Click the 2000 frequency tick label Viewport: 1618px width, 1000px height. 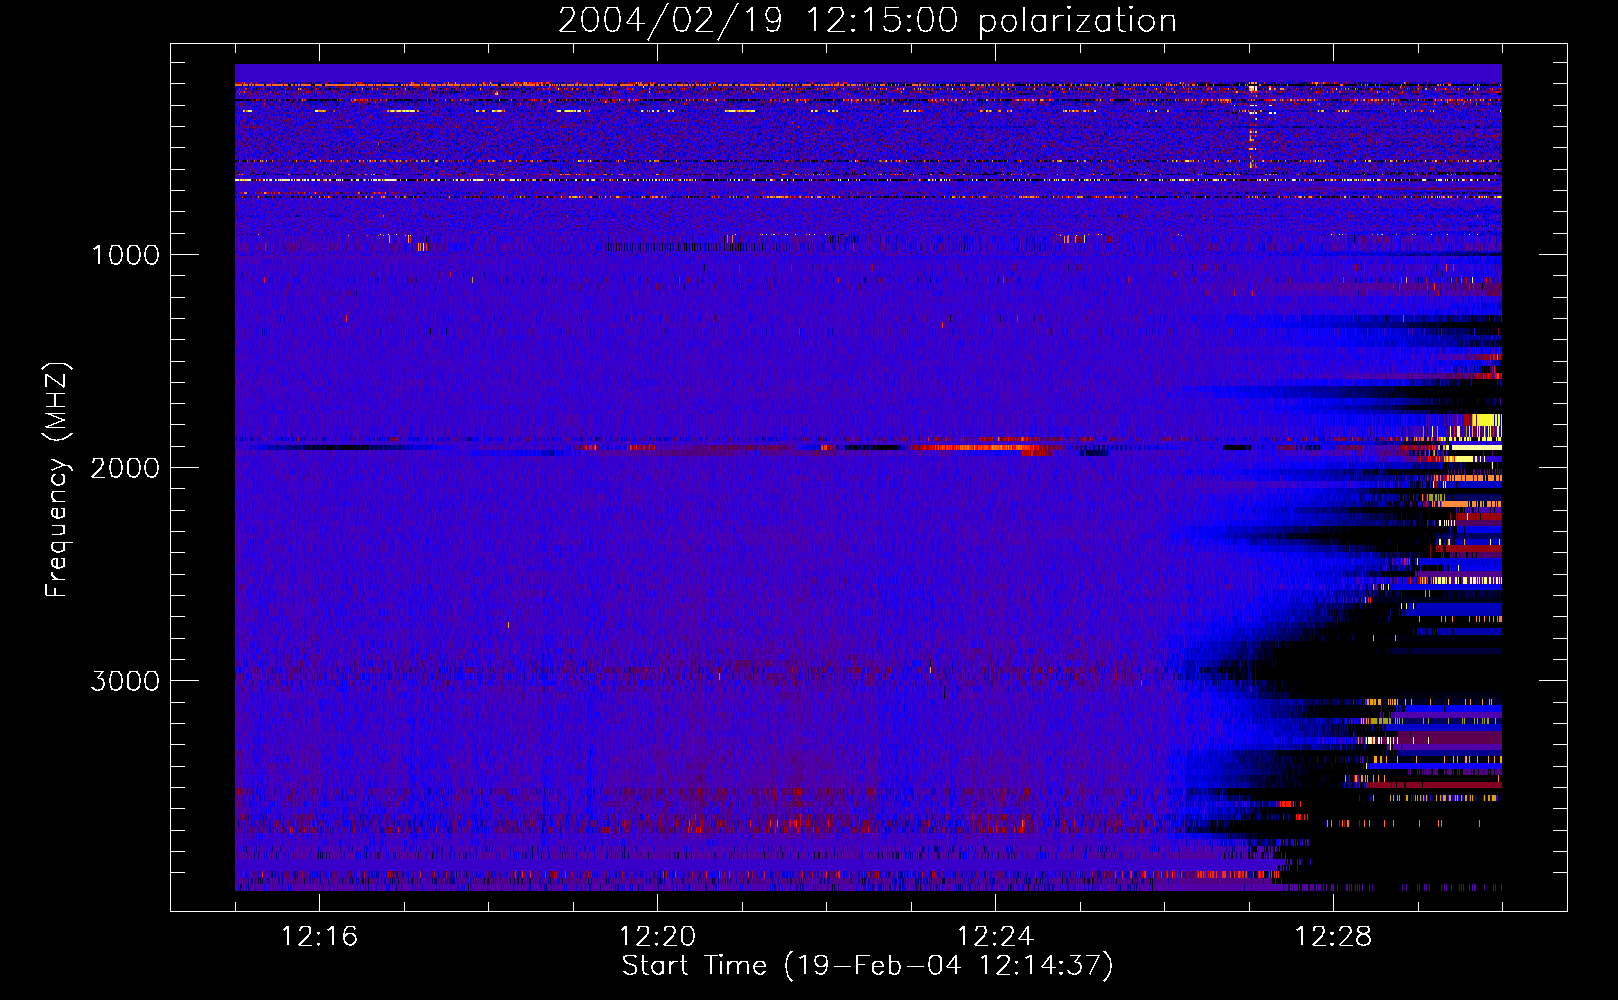pyautogui.click(x=125, y=468)
